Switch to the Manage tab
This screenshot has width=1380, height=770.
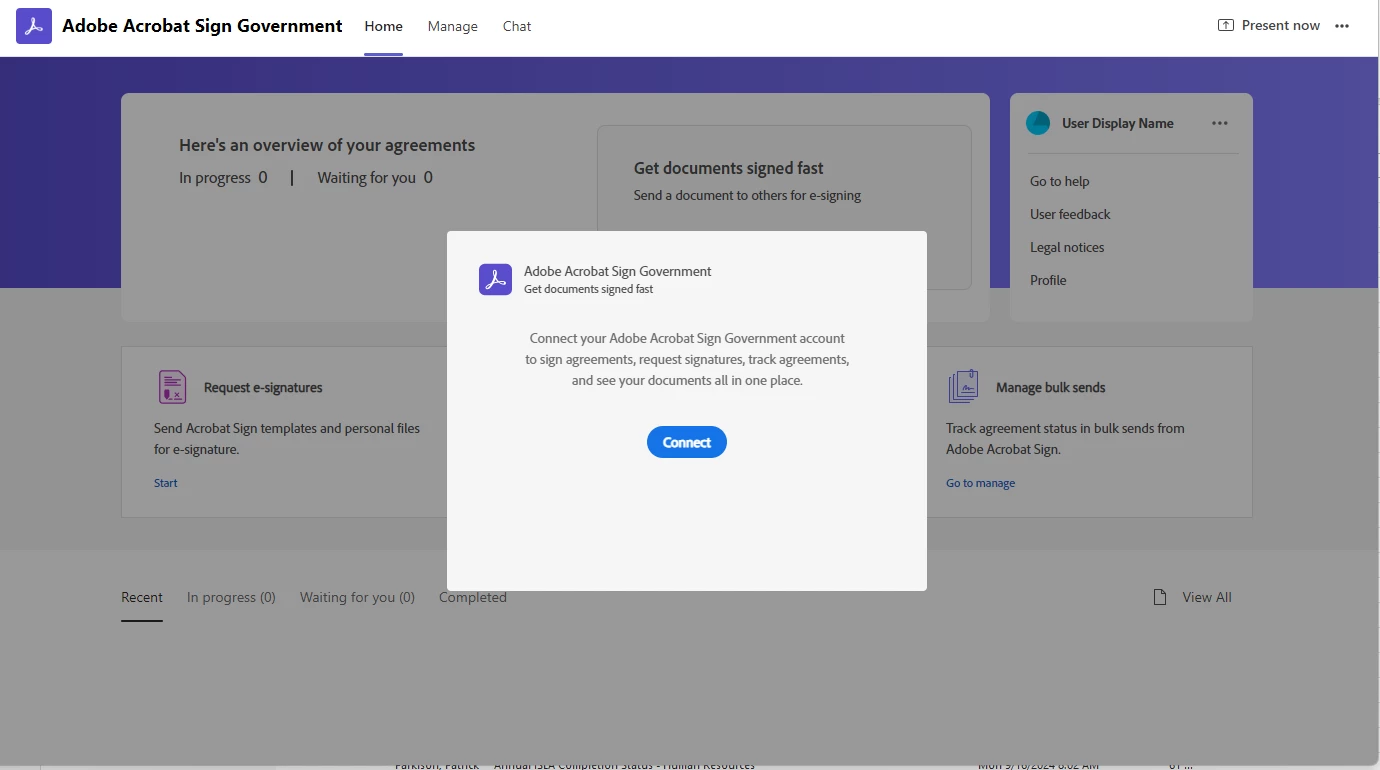453,26
